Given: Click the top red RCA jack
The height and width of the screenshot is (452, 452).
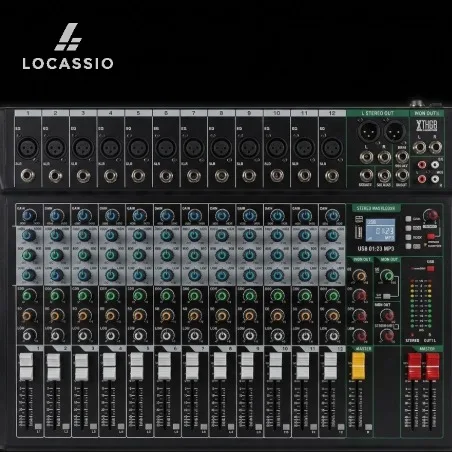Looking at the screenshot, I should pos(422,165).
